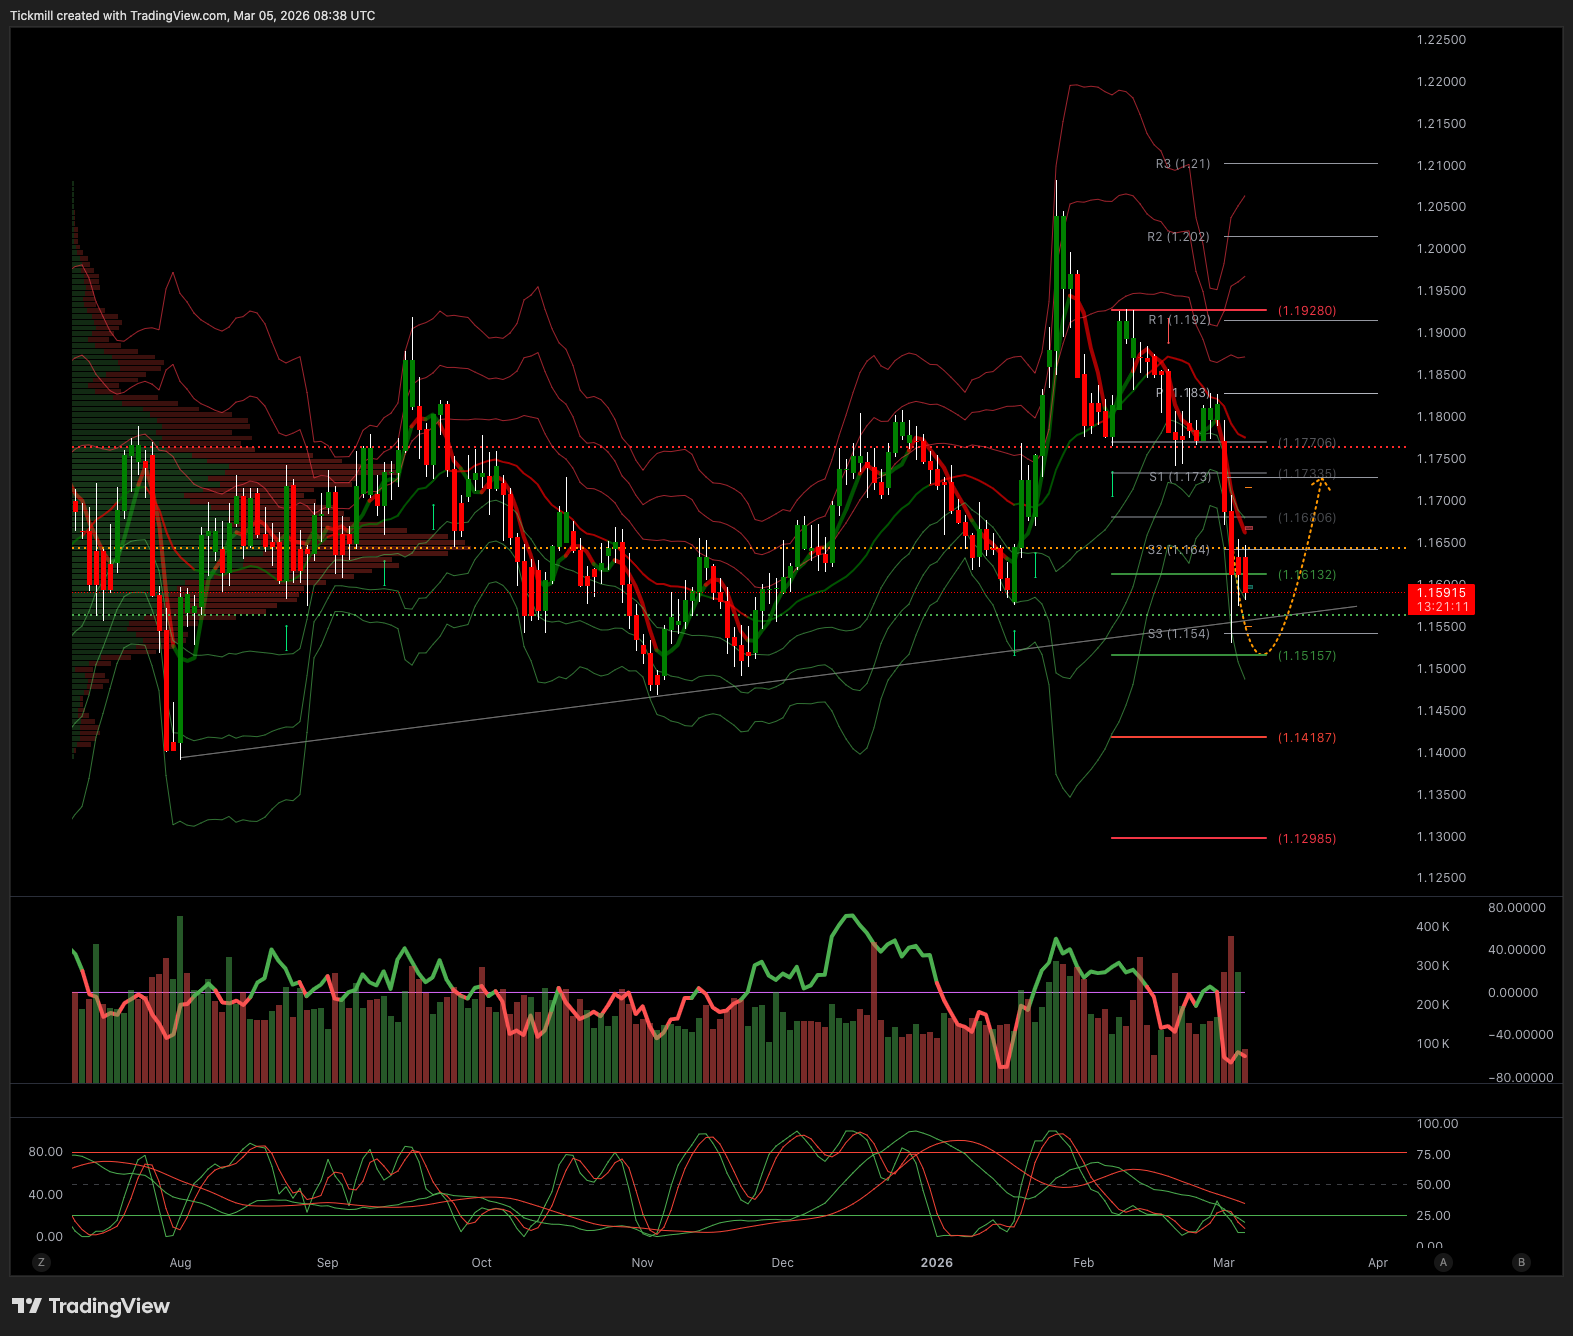
Task: Select the orange dotted projection arrow tip
Action: coord(1321,481)
